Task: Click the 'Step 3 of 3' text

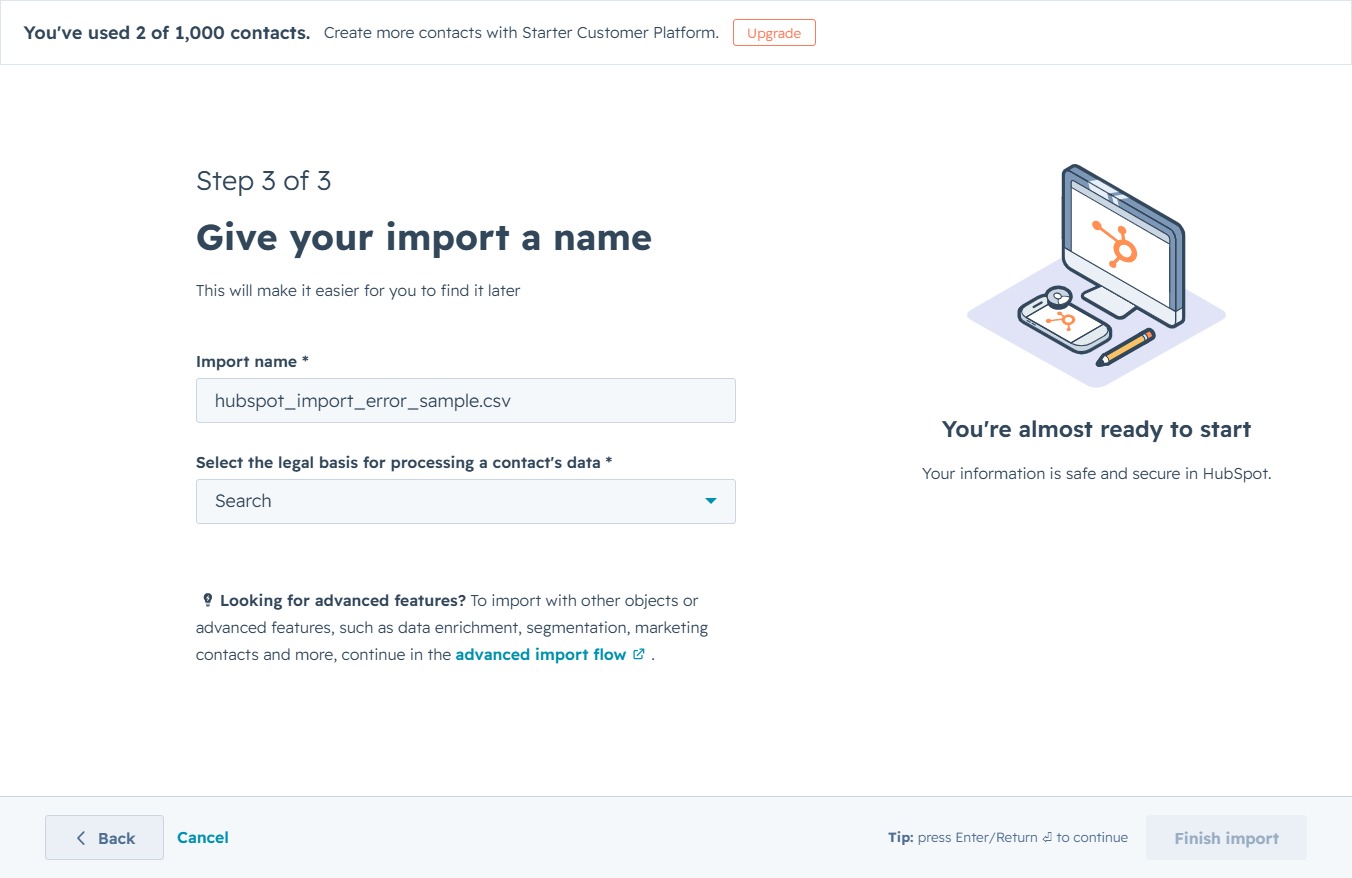Action: pos(264,181)
